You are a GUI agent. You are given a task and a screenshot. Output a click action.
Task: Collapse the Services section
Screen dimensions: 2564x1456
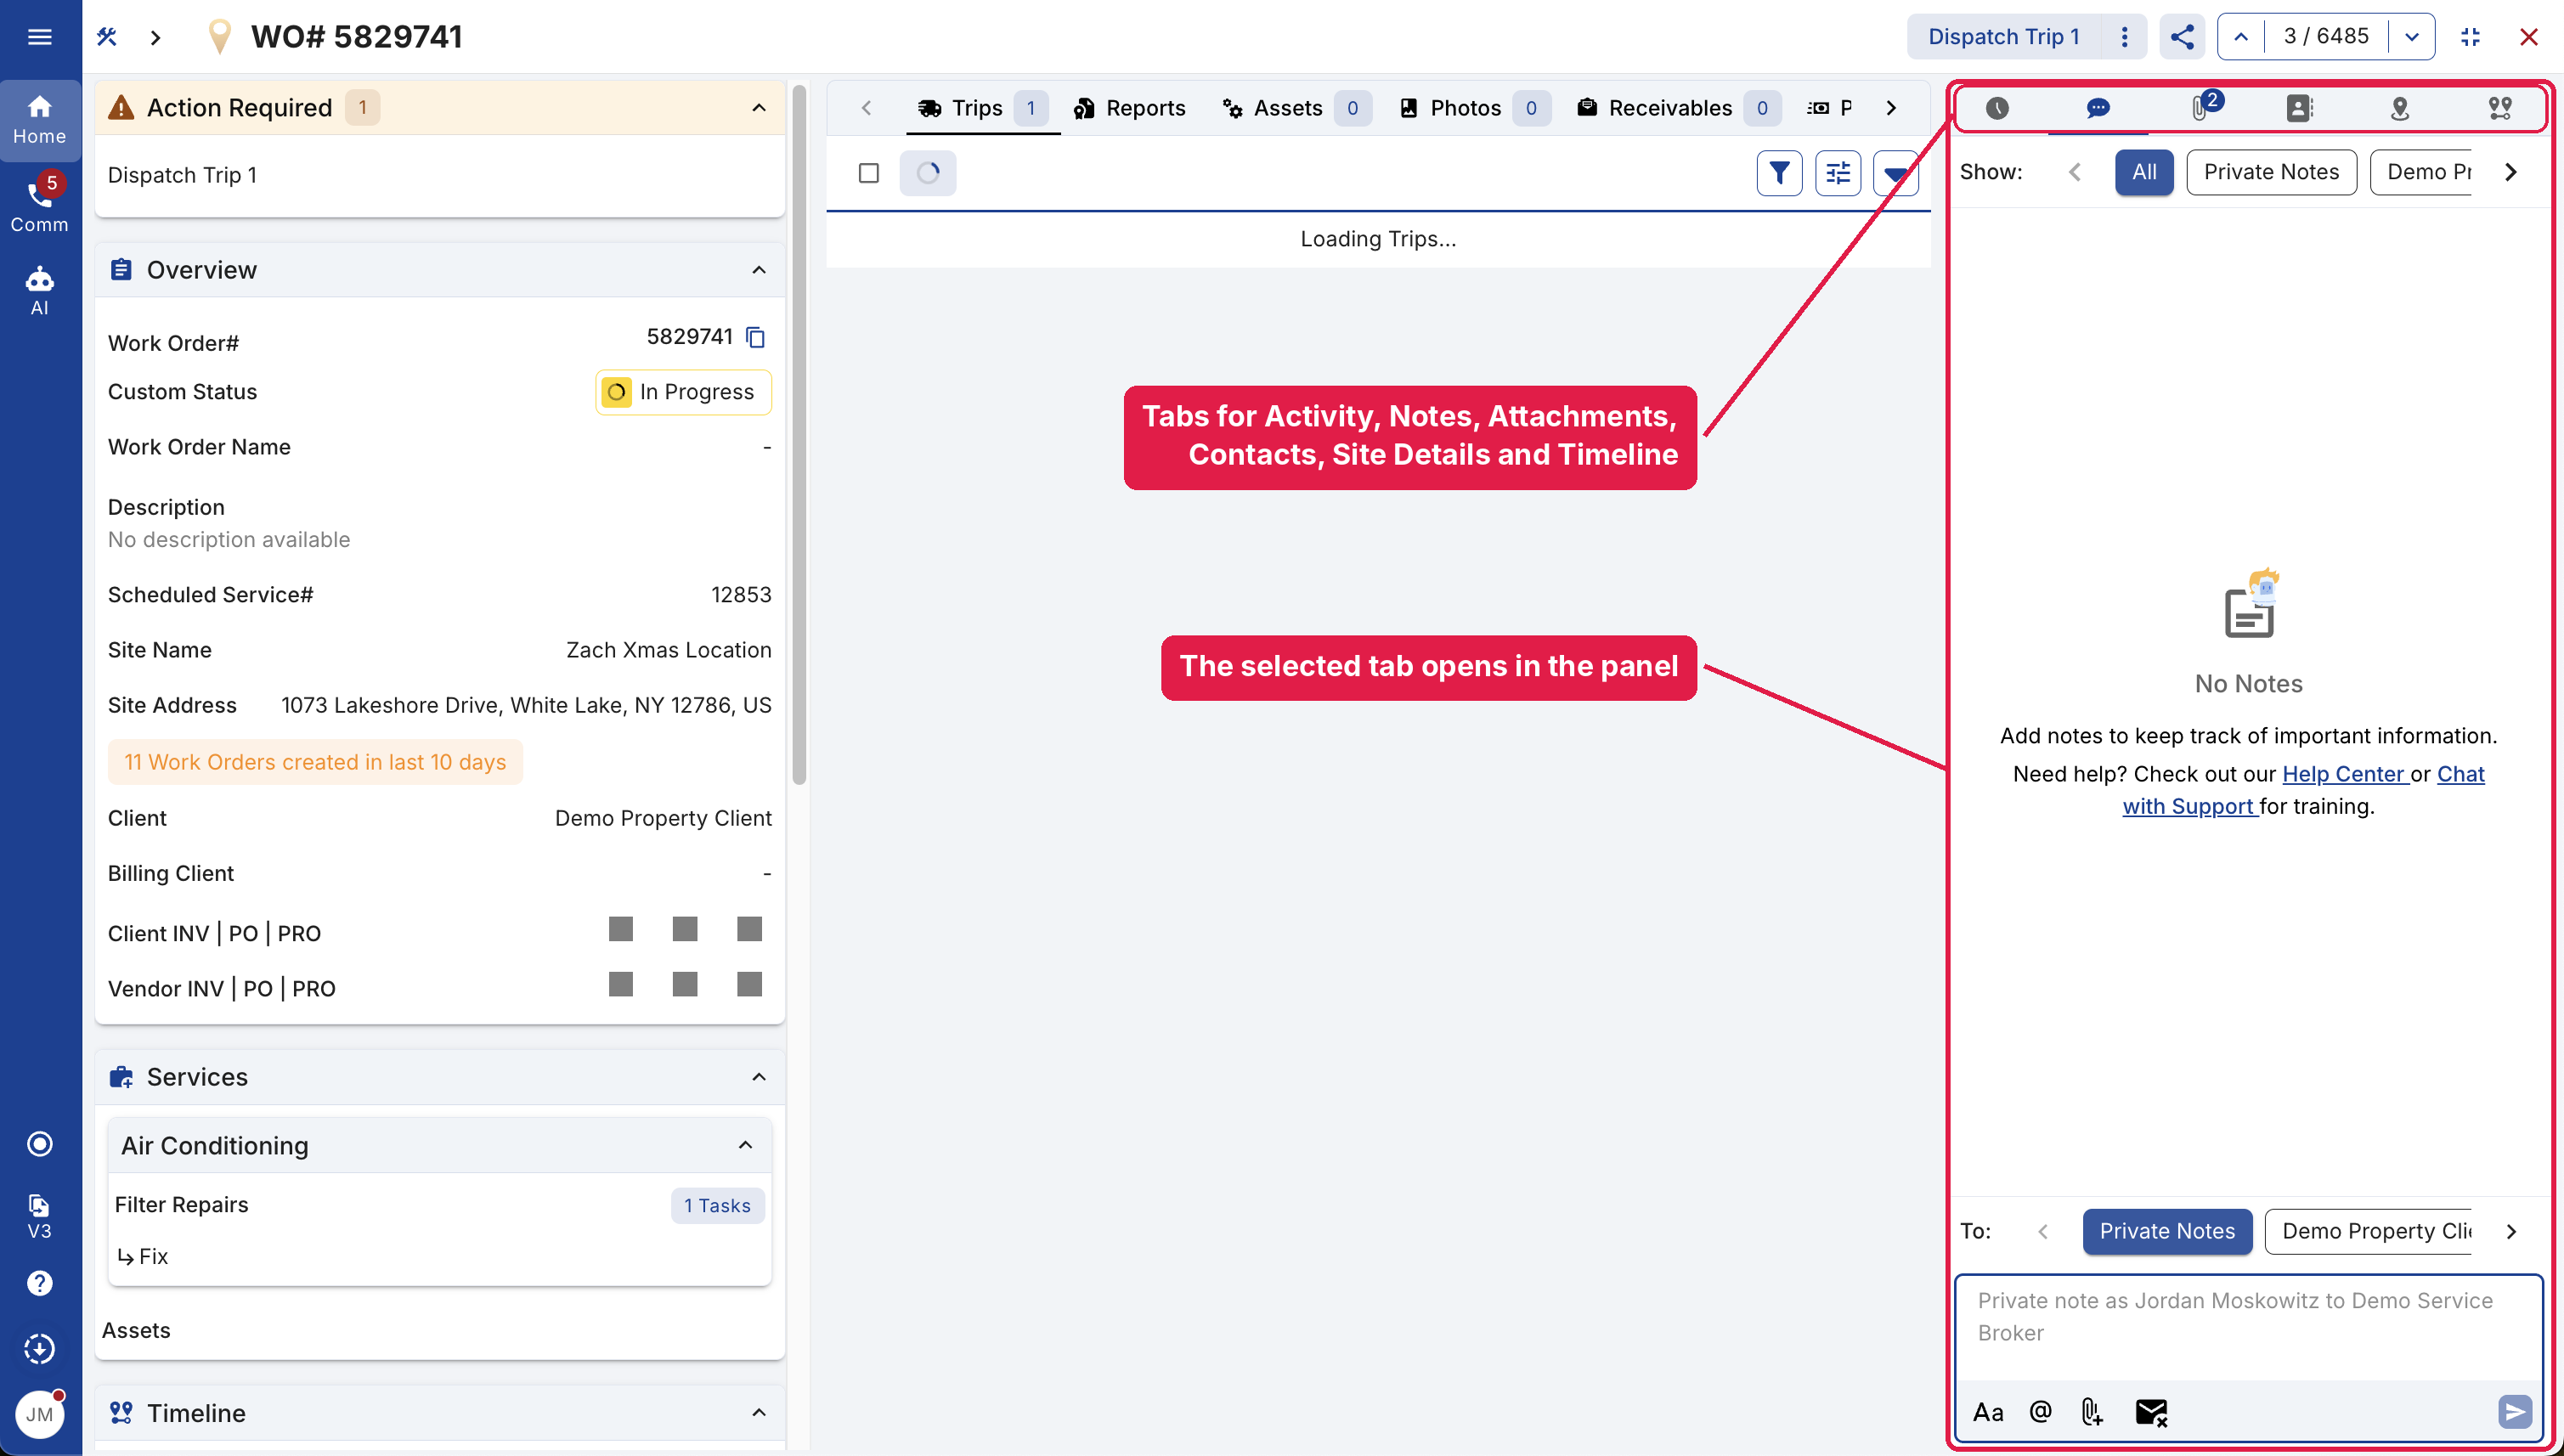pyautogui.click(x=759, y=1077)
